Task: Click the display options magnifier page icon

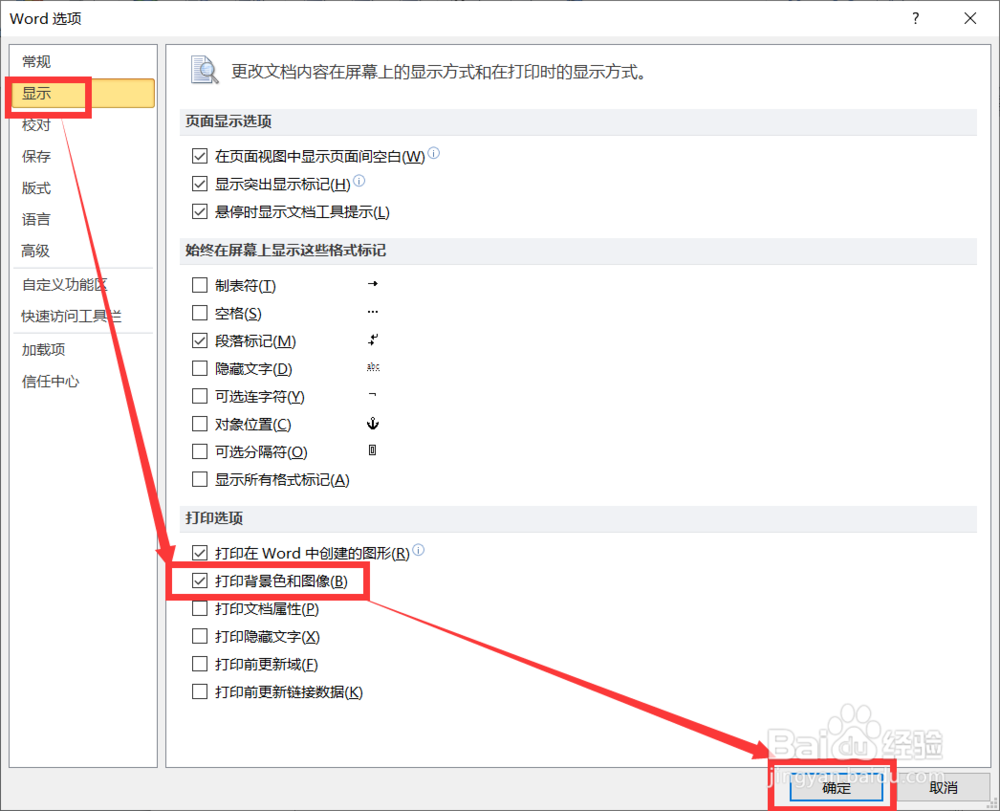Action: coord(205,69)
